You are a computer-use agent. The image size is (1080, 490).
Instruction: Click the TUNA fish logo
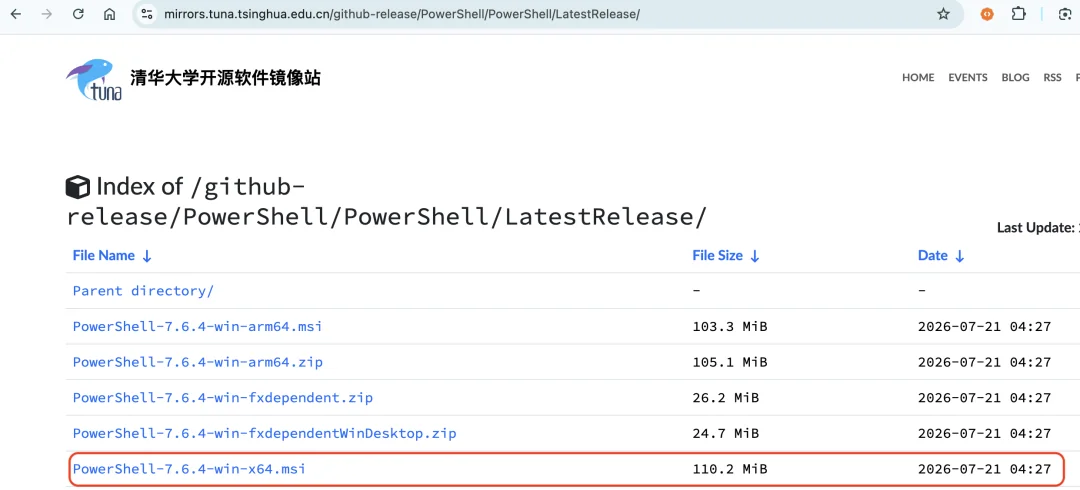tap(94, 79)
